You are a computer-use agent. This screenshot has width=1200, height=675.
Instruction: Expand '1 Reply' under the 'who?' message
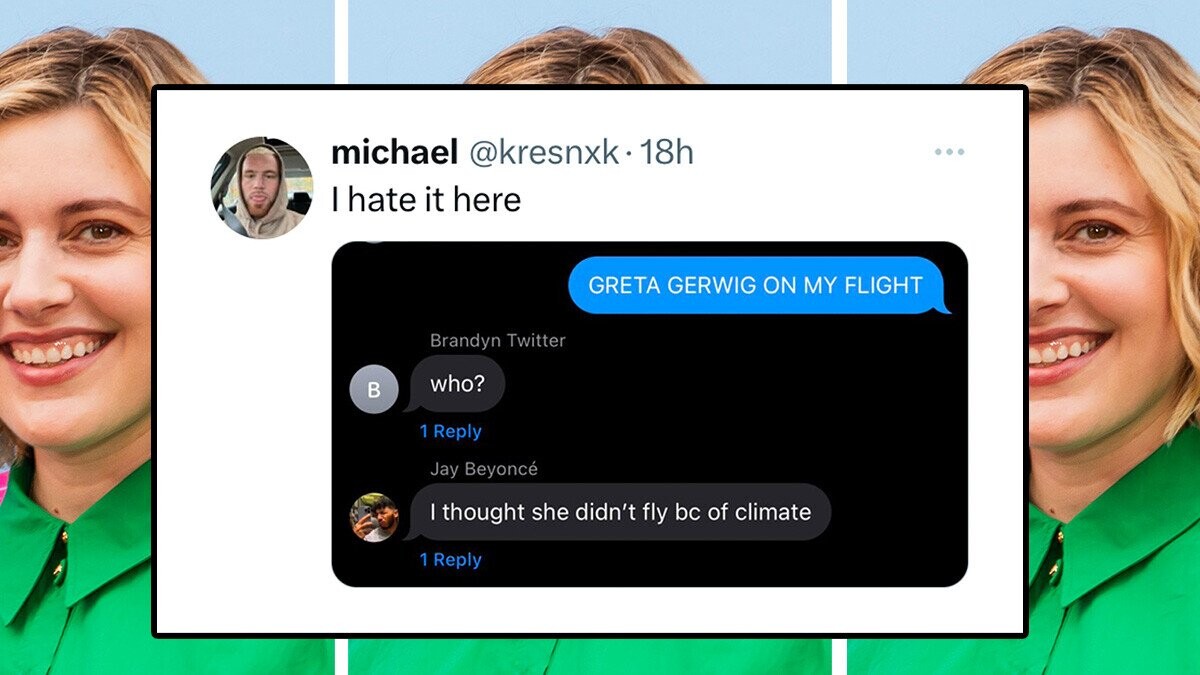pyautogui.click(x=450, y=432)
